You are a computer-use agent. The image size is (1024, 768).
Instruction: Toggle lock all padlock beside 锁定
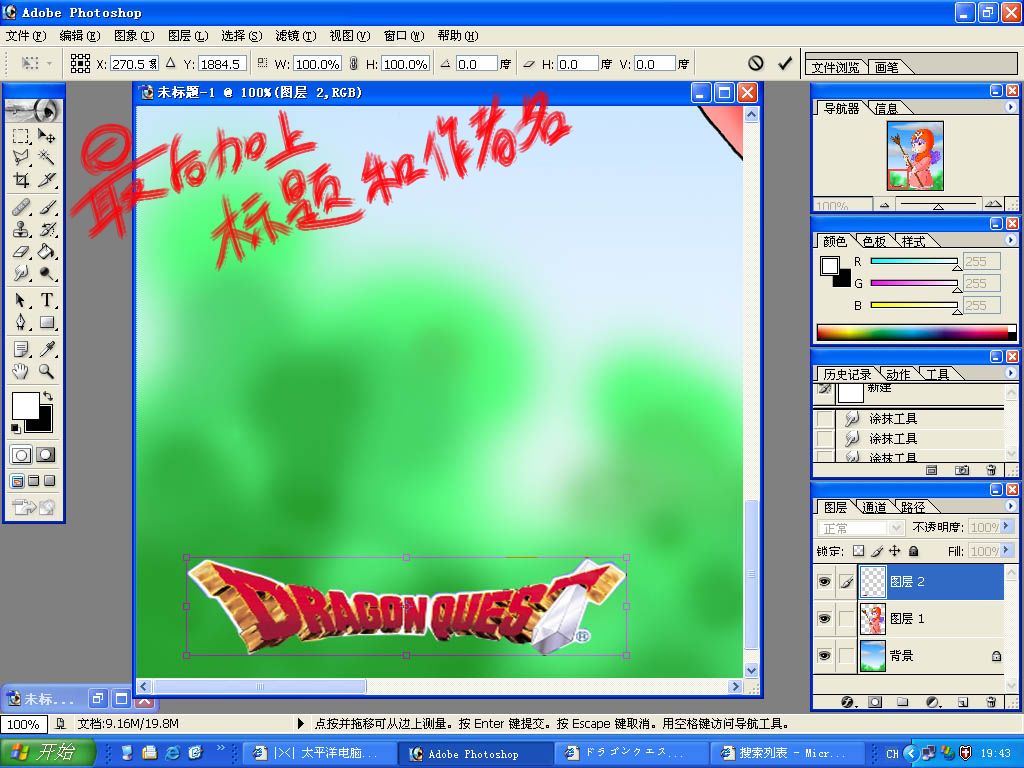click(914, 551)
